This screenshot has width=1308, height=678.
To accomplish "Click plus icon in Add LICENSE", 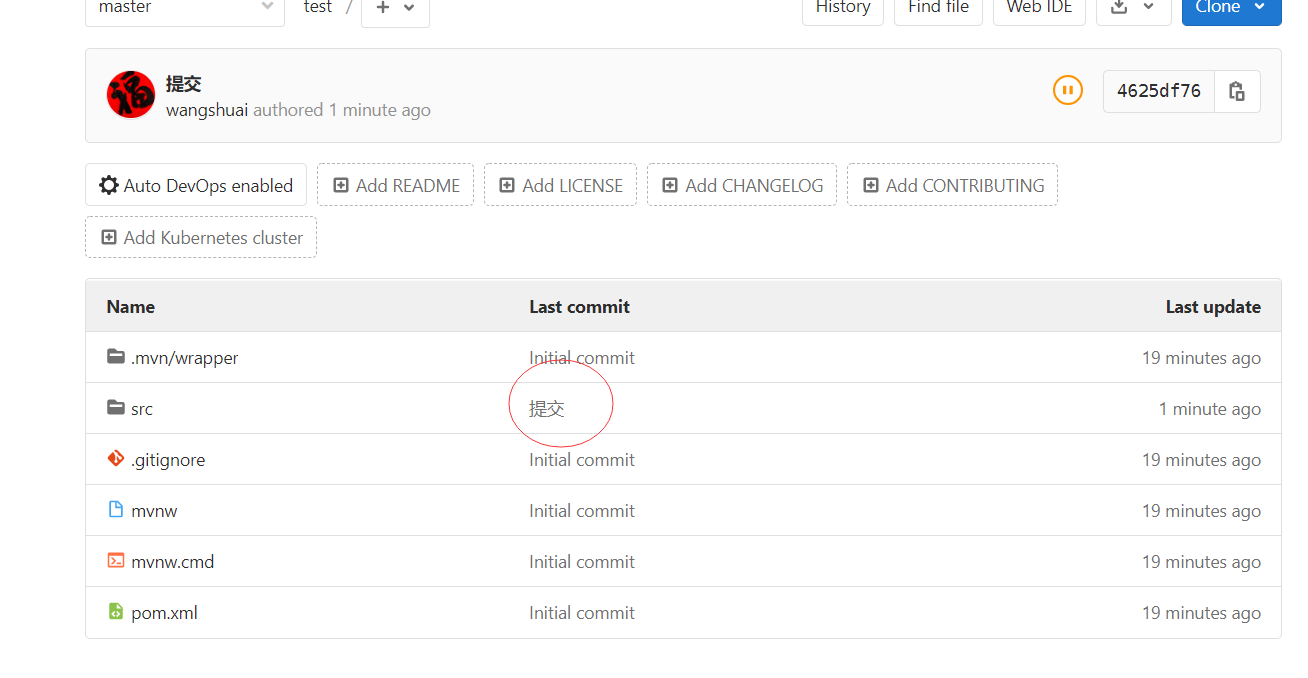I will click(507, 185).
